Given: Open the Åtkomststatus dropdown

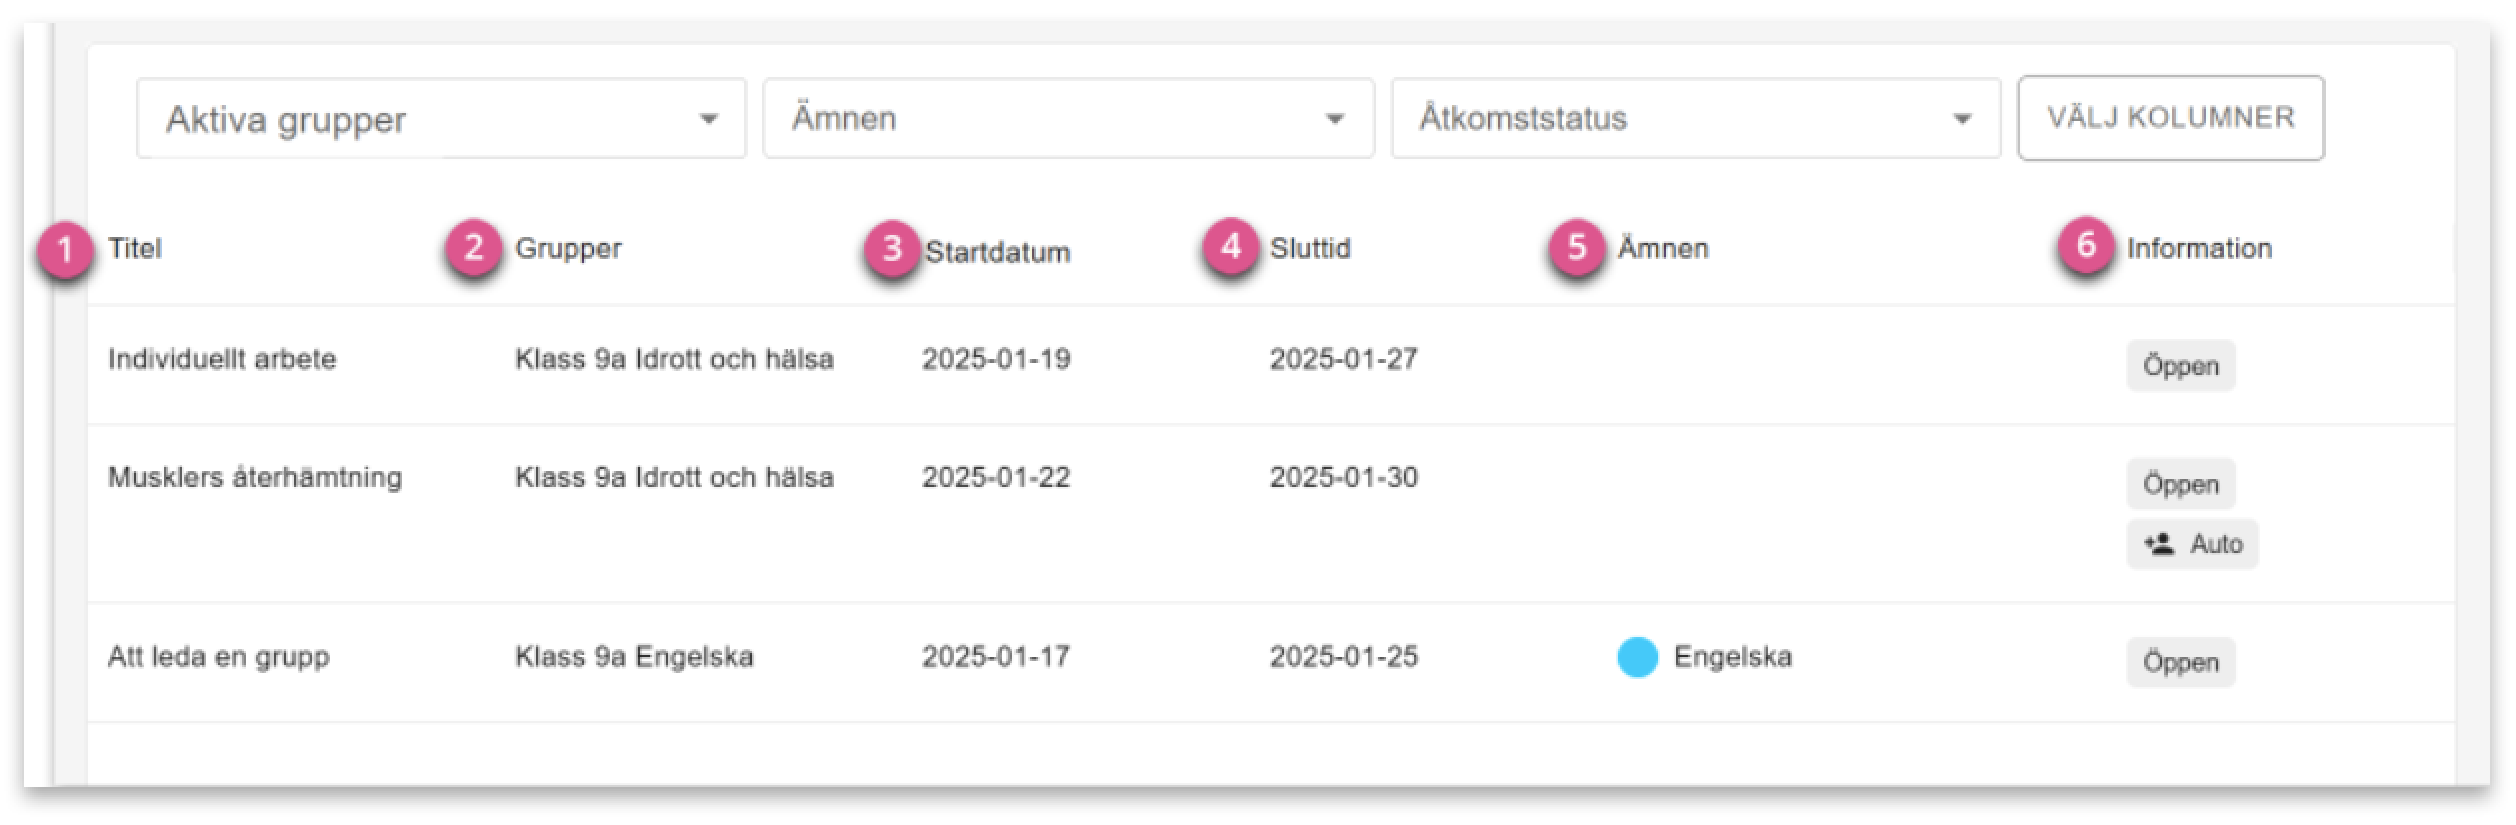Looking at the screenshot, I should (x=1696, y=119).
